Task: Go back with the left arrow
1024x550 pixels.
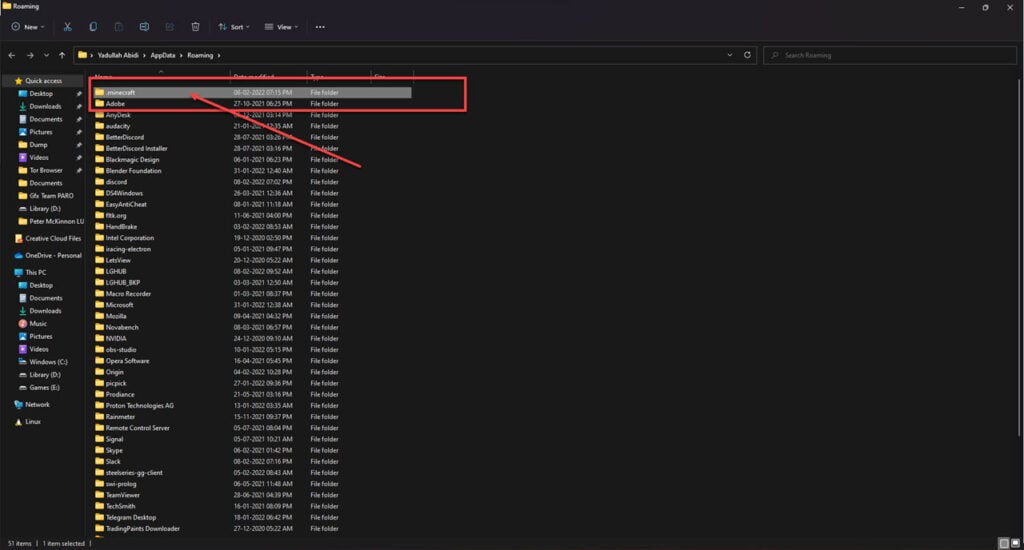Action: click(12, 56)
